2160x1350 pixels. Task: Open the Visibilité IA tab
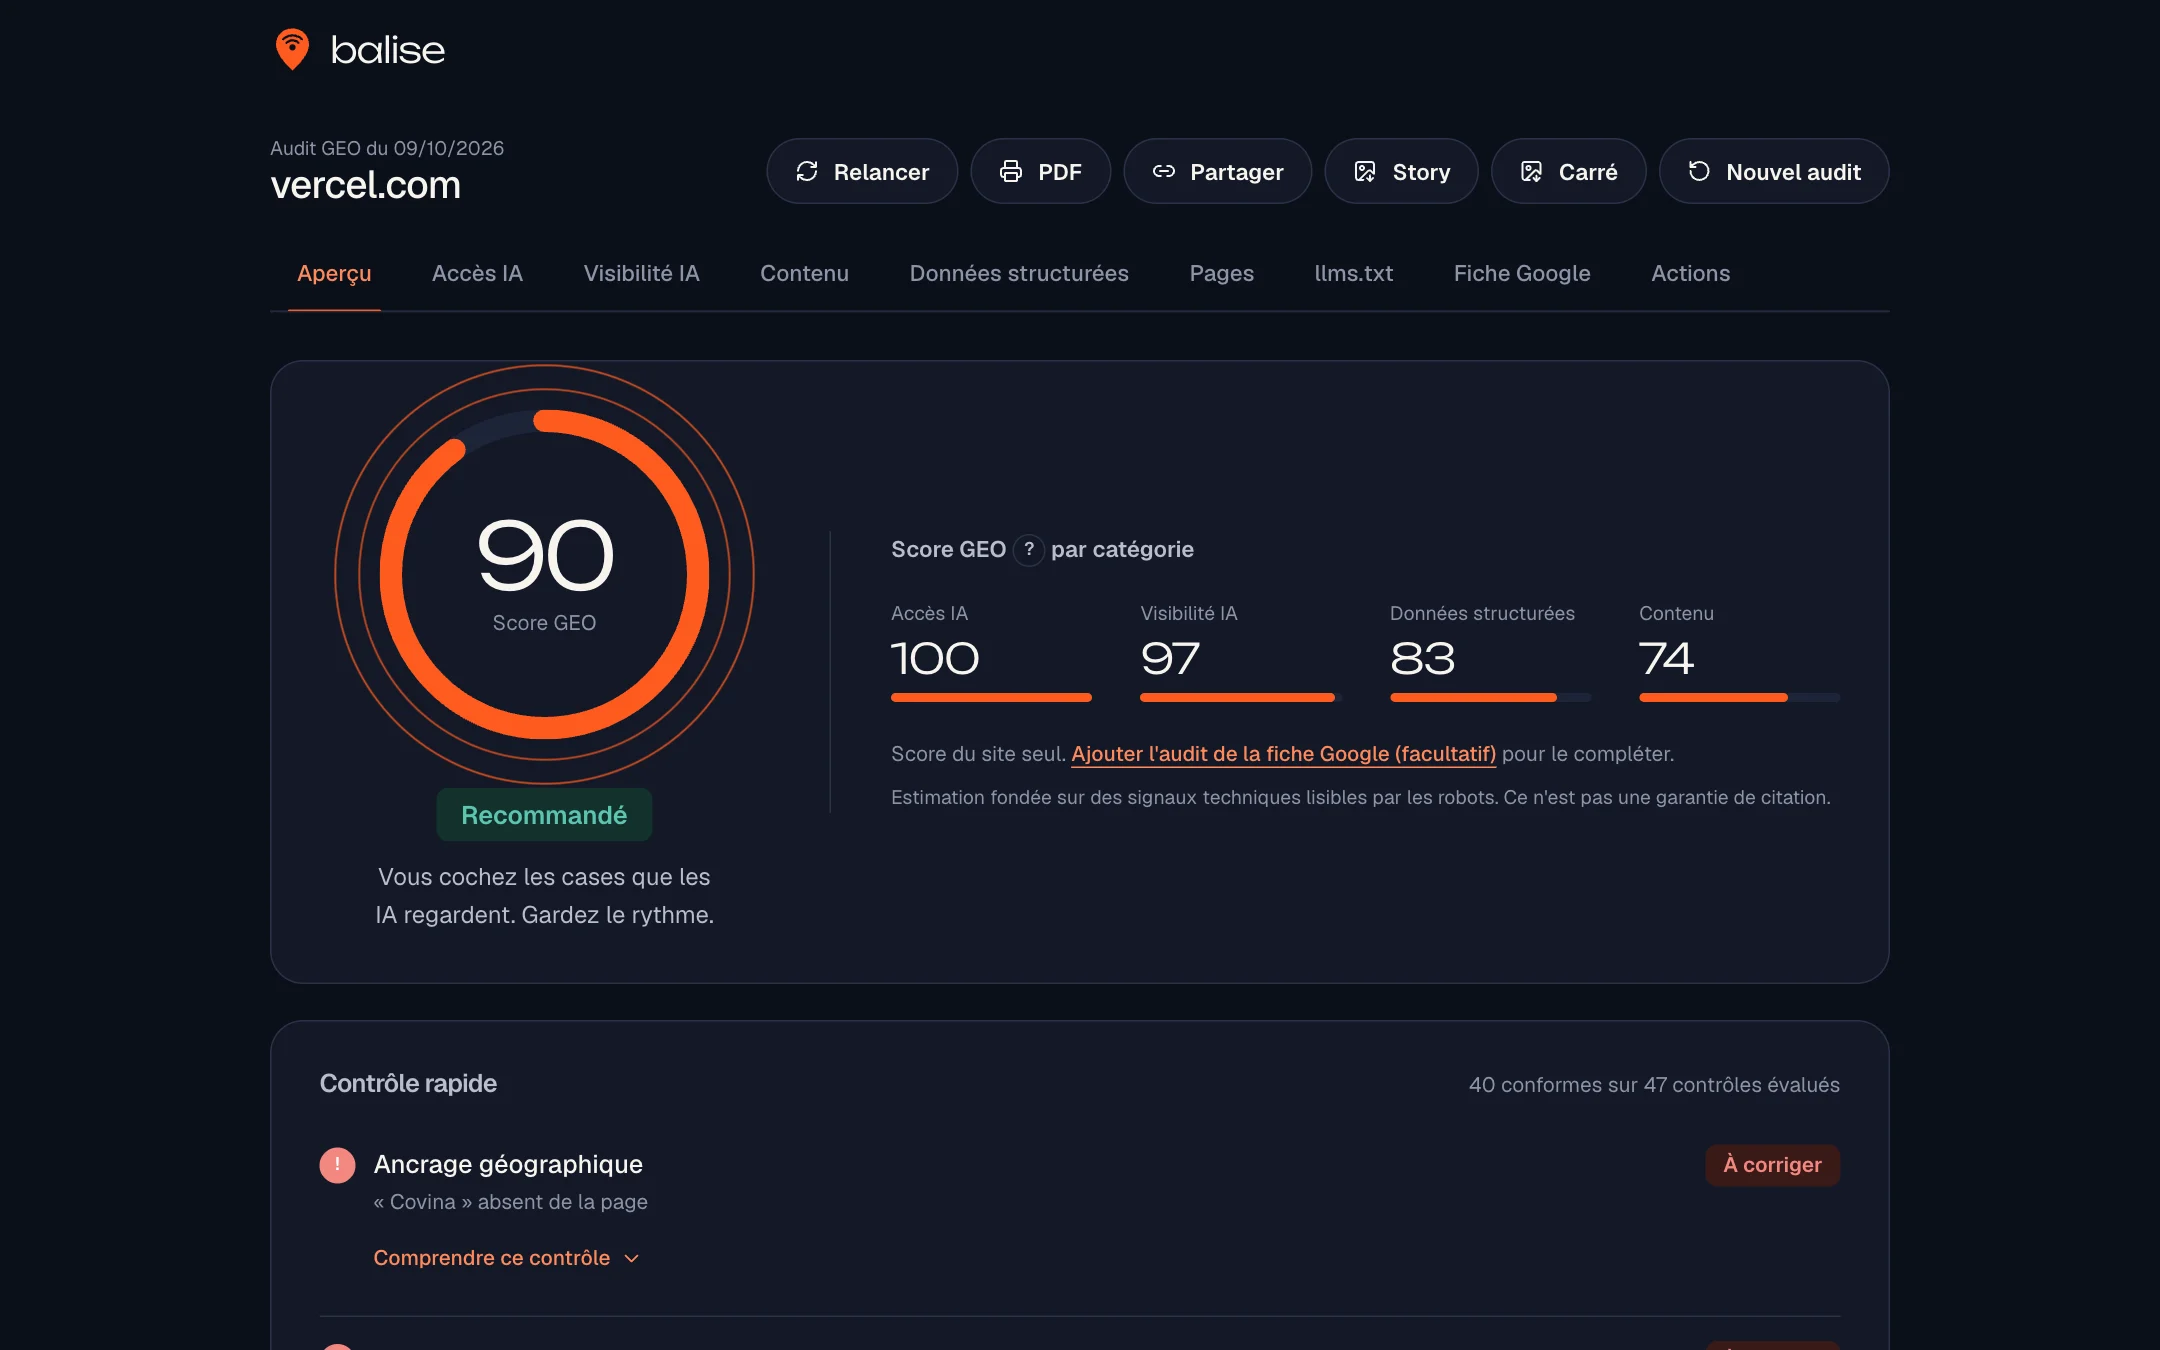pos(641,273)
